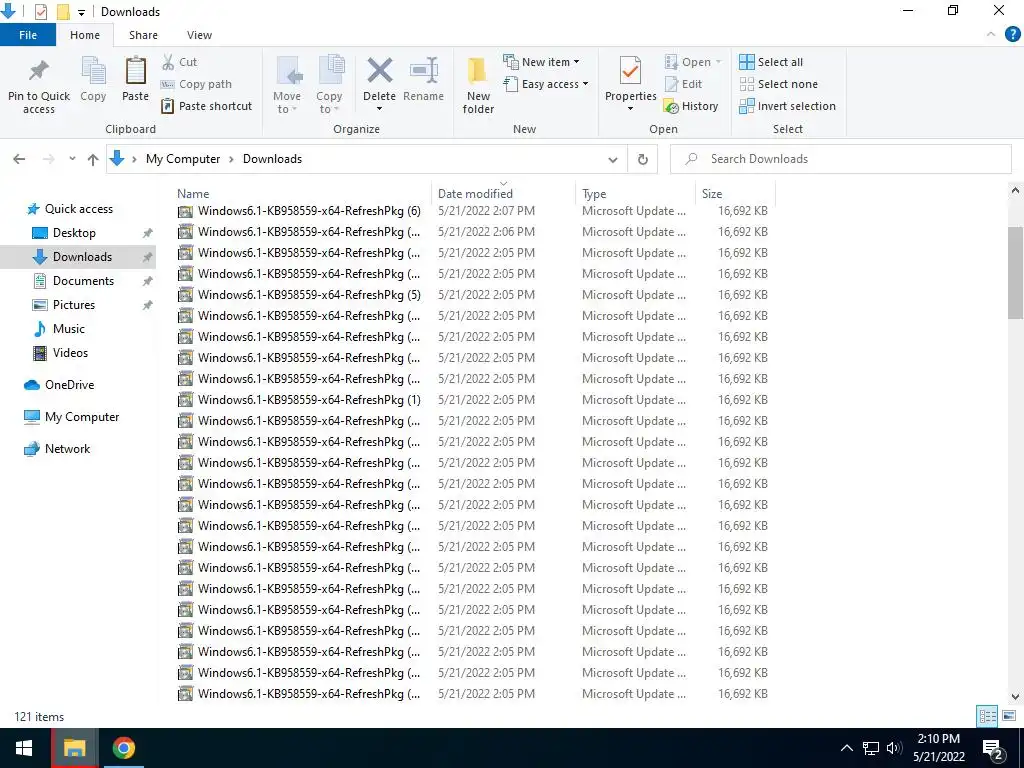Click the Rename ribbon icon
Image resolution: width=1024 pixels, height=768 pixels.
coord(423,71)
